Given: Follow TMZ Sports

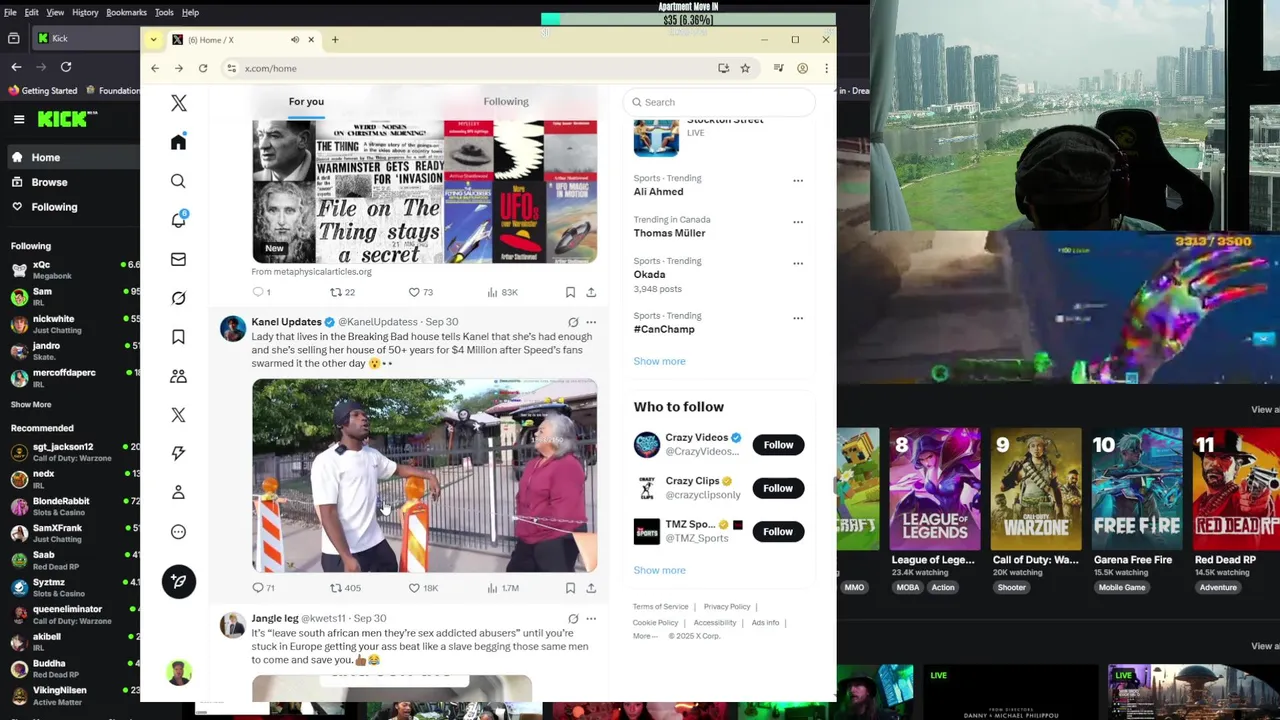Looking at the screenshot, I should [778, 531].
